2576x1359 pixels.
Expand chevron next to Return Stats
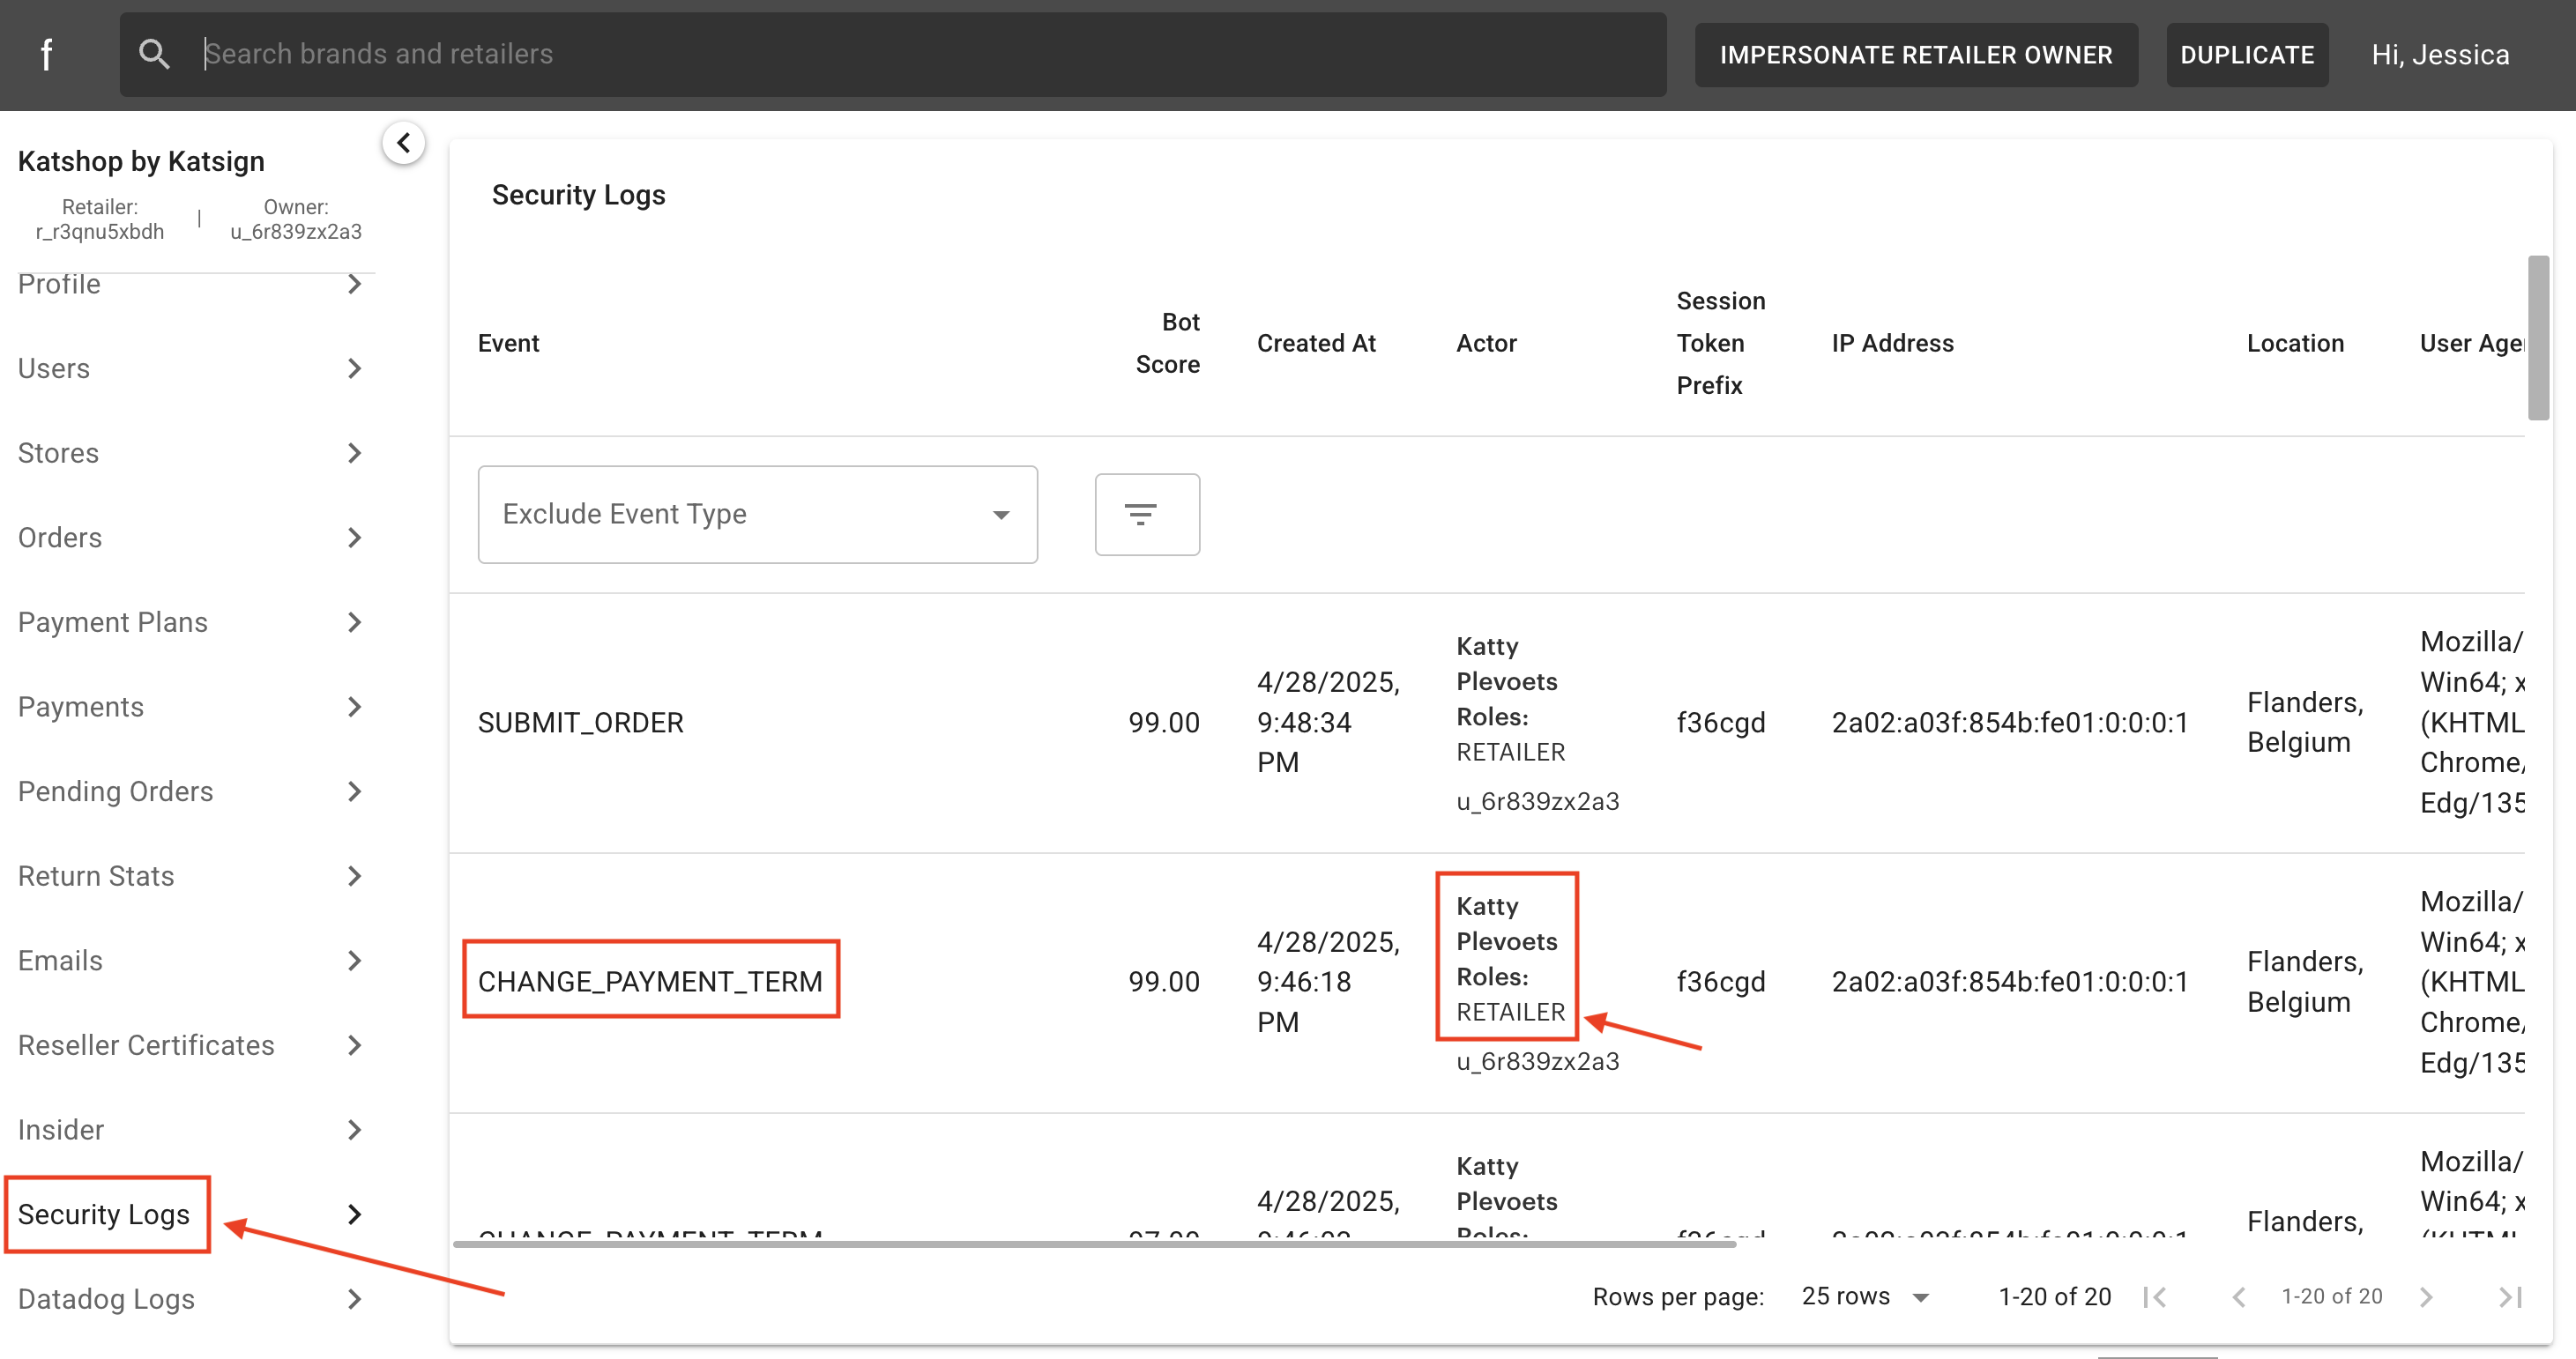[x=354, y=876]
